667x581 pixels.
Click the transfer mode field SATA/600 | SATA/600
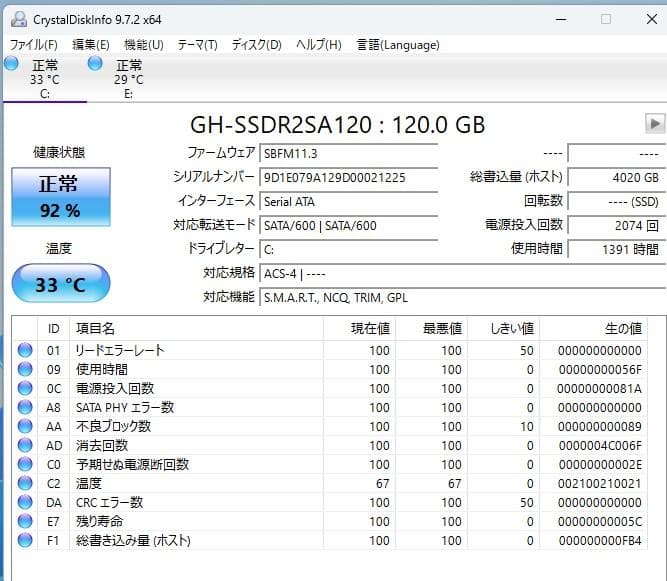pos(349,225)
